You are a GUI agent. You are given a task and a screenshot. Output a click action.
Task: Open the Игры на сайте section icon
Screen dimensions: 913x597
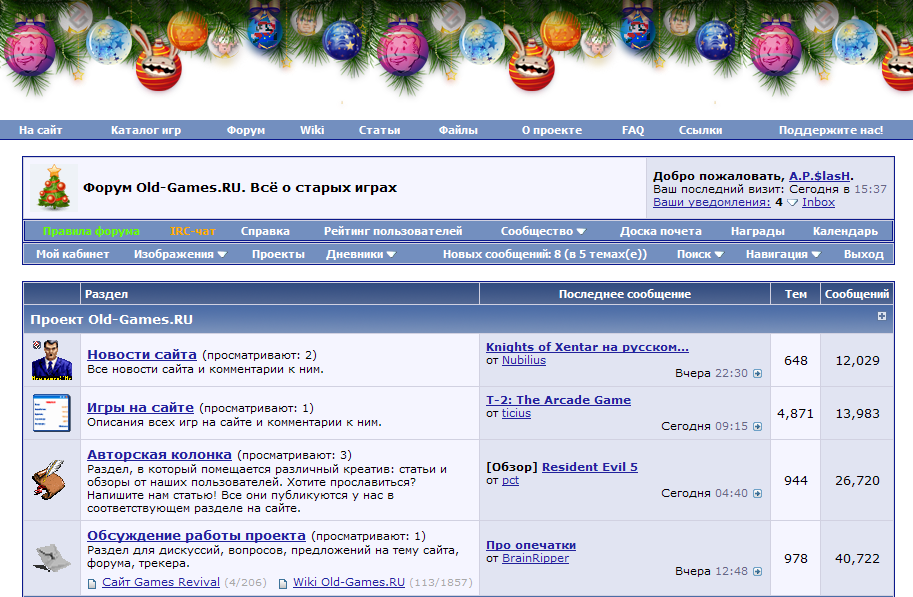(x=52, y=413)
